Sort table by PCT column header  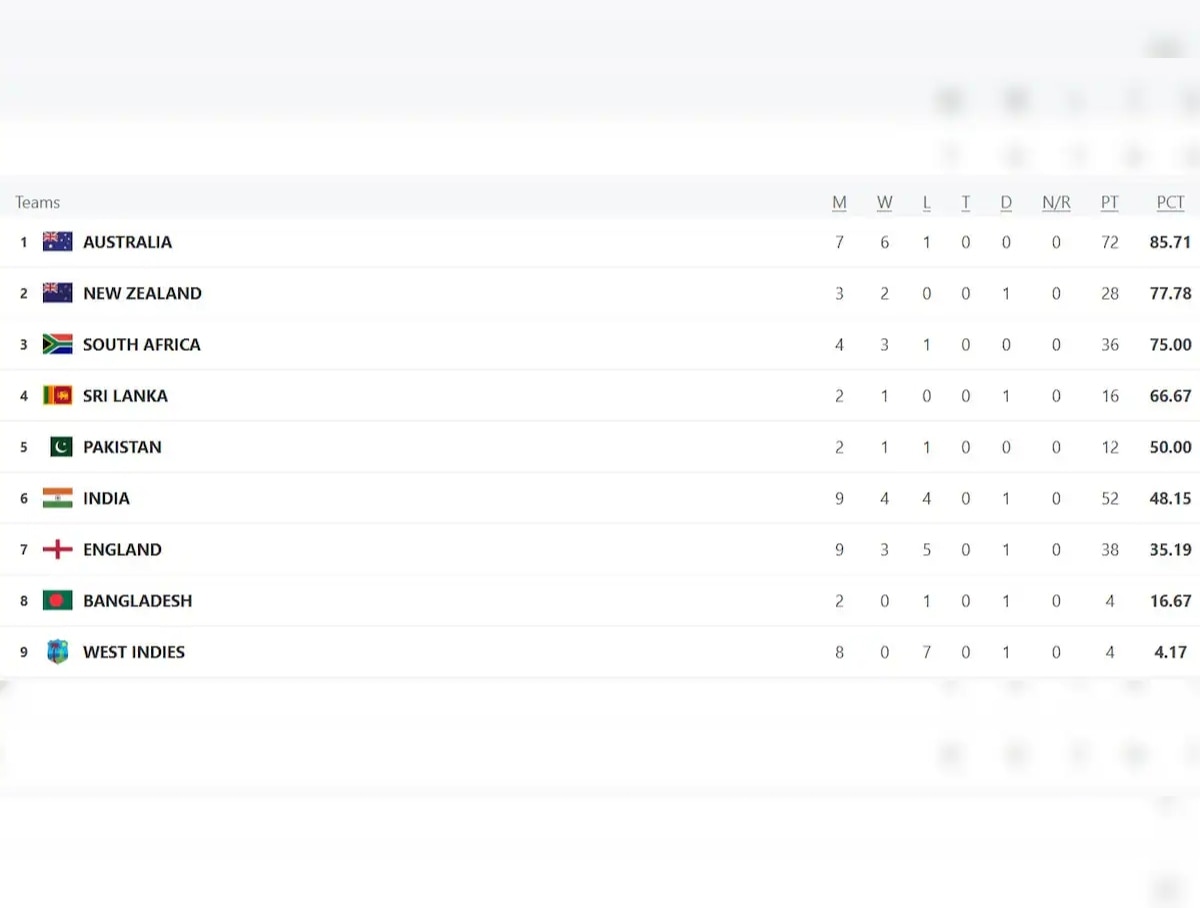tap(1170, 202)
